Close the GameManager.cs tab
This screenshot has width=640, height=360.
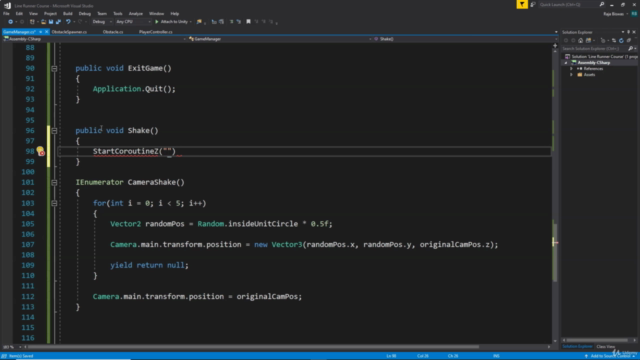(x=47, y=32)
